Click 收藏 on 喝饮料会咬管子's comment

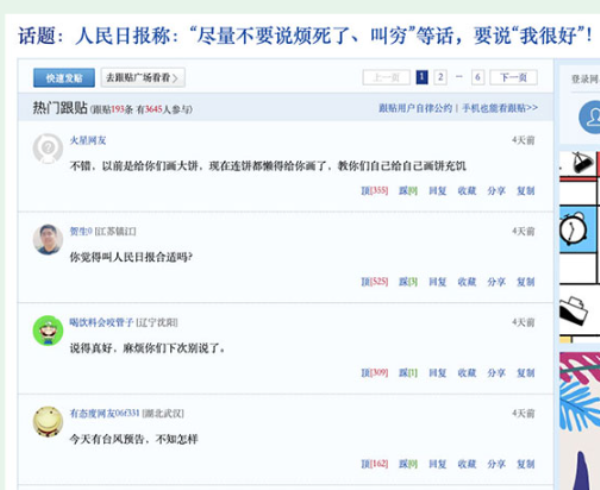click(x=467, y=373)
